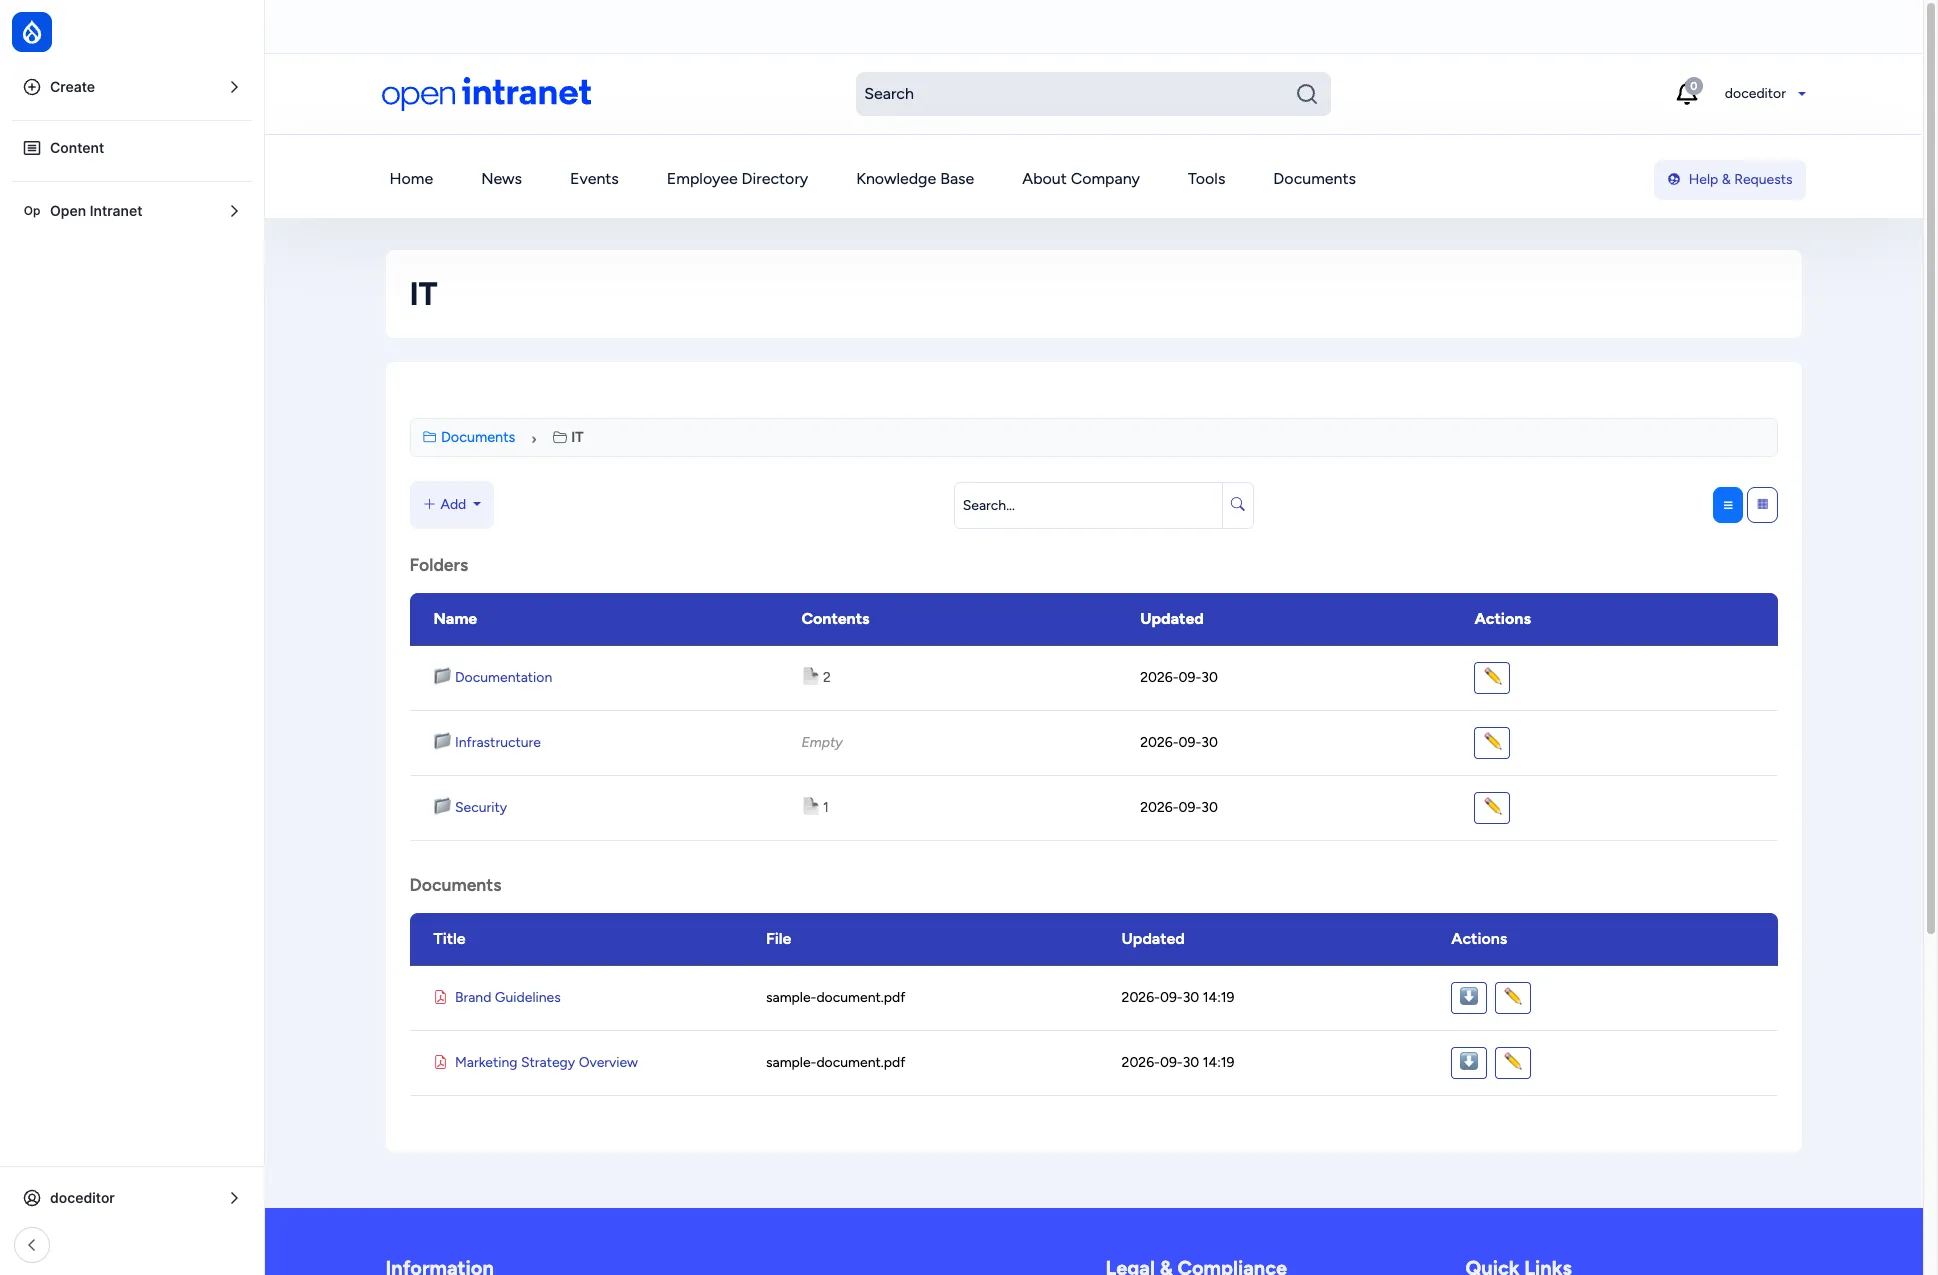The image size is (1938, 1275).
Task: Edit the Marketing Strategy Overview document
Action: 1512,1063
